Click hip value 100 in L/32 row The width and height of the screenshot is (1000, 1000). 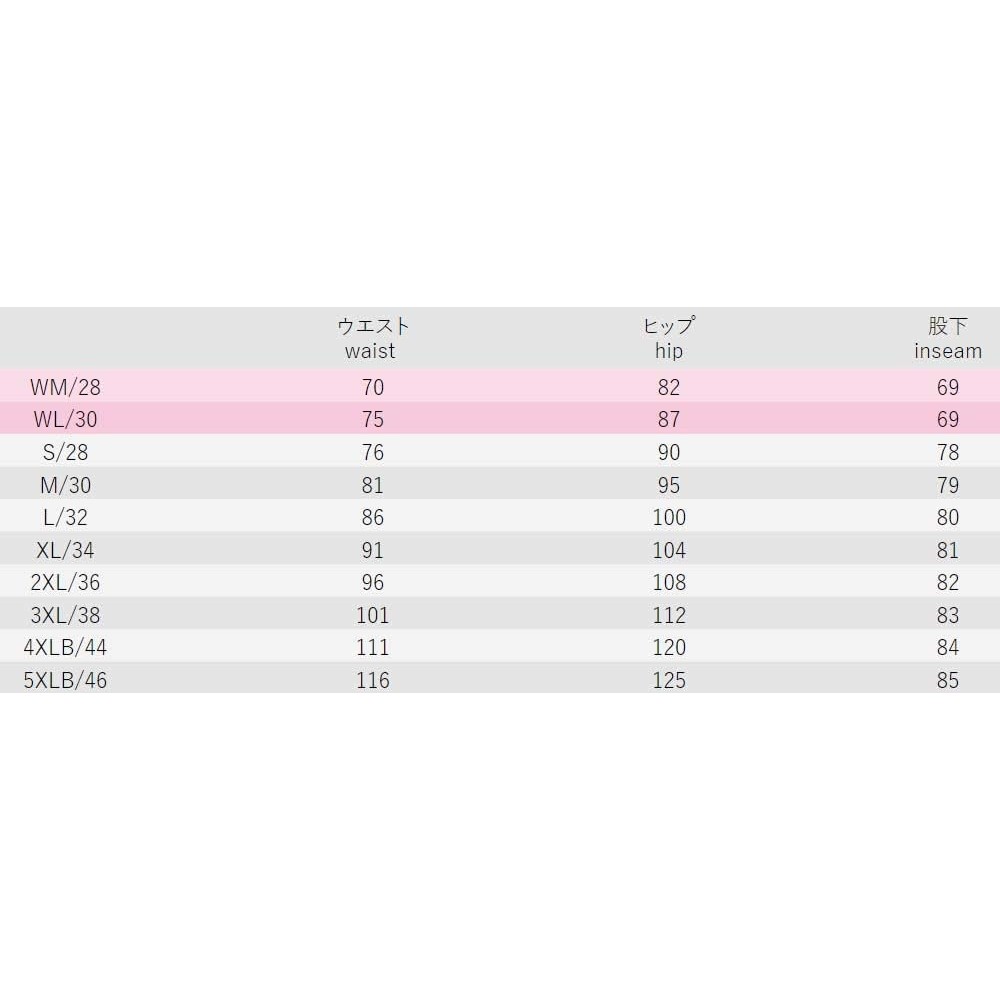tap(669, 517)
